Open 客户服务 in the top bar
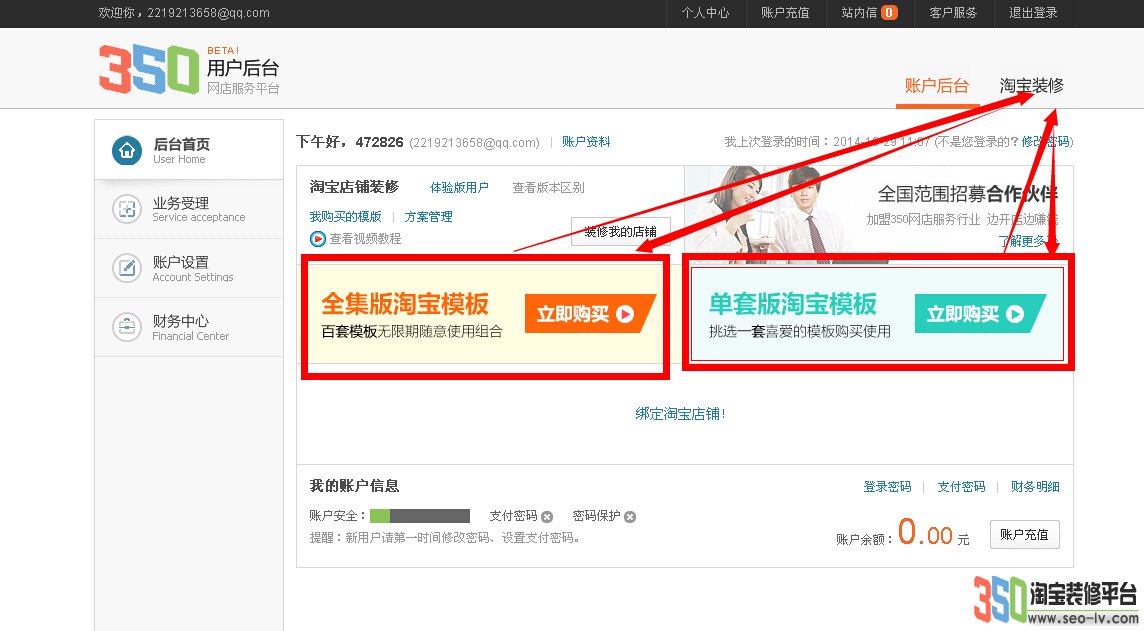This screenshot has height=631, width=1144. tap(953, 12)
